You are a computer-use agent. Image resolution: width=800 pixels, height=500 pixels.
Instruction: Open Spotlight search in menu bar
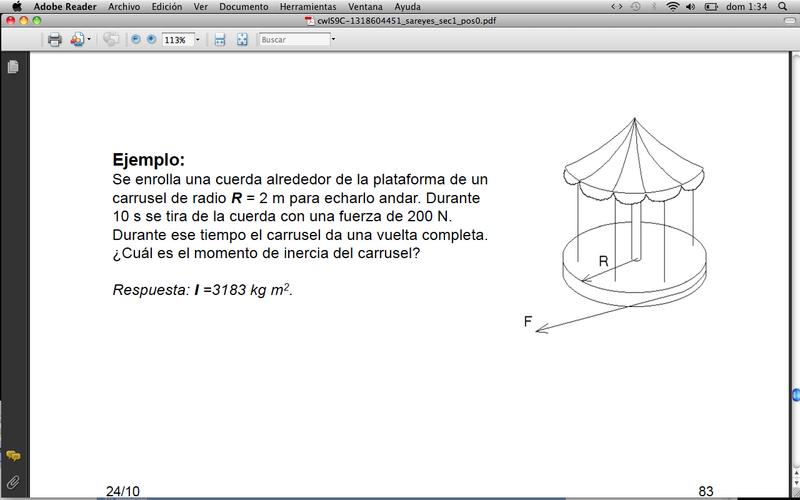(x=785, y=6)
